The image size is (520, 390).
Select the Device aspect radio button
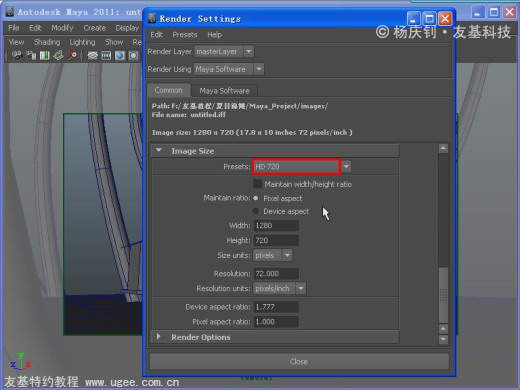(256, 211)
